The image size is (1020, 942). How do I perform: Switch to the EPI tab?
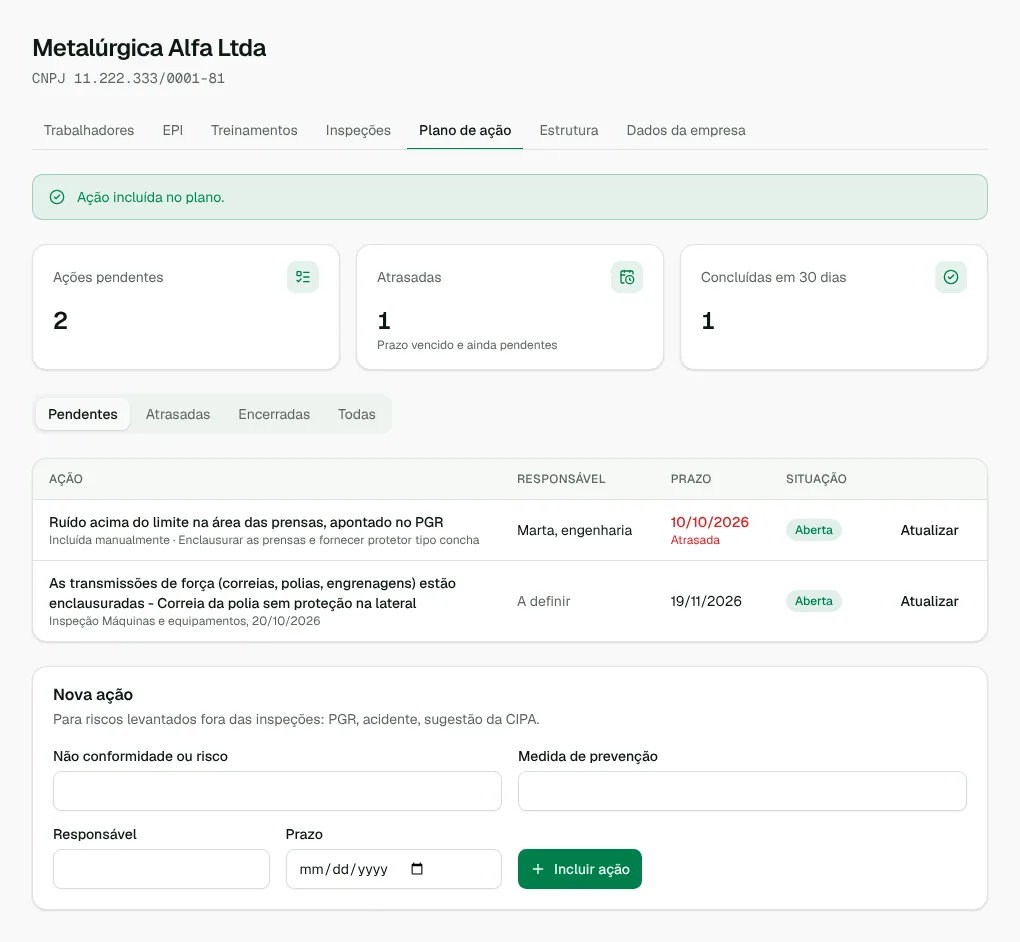172,130
